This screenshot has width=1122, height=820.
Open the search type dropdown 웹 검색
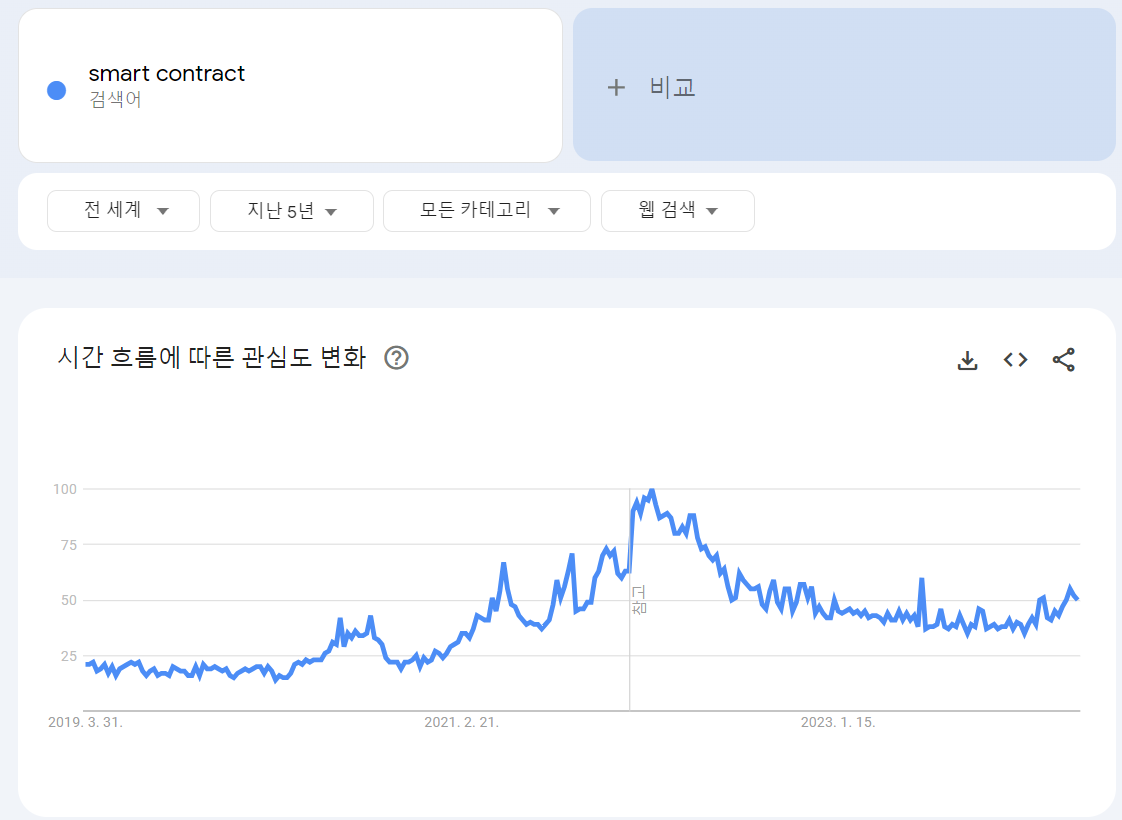[677, 210]
